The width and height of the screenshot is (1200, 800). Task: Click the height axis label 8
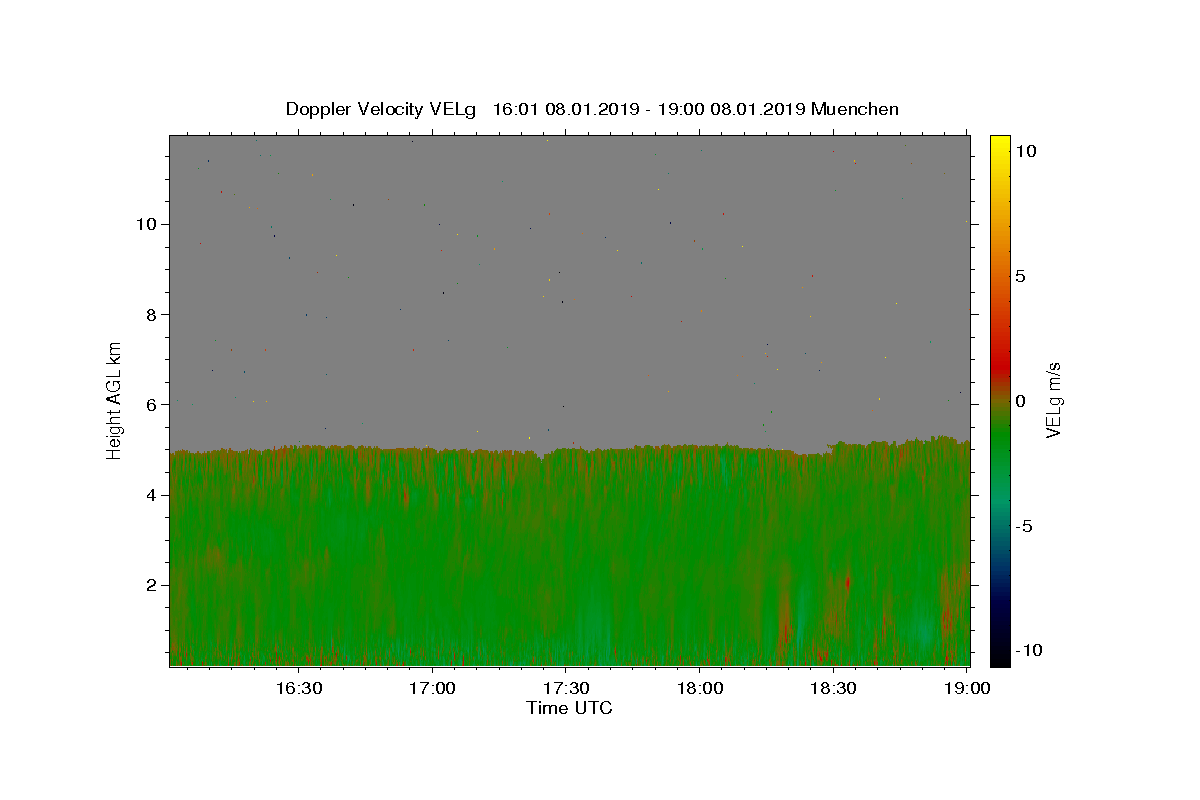[x=151, y=314]
